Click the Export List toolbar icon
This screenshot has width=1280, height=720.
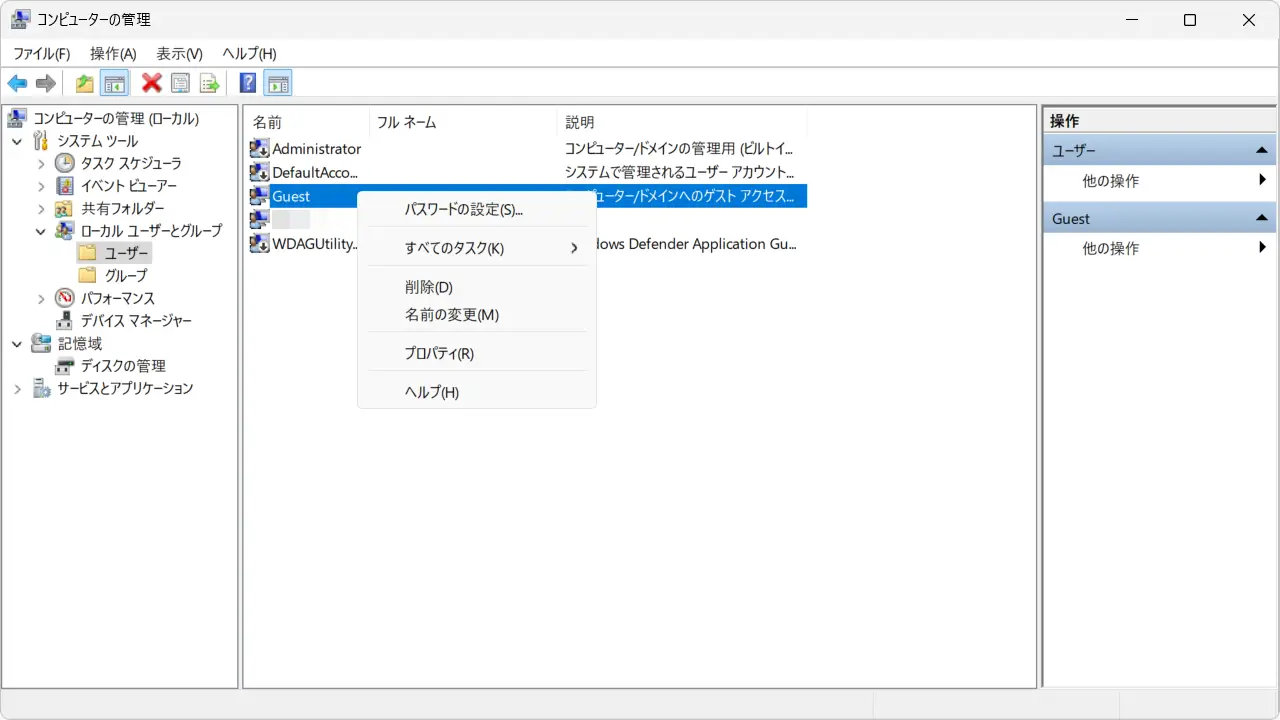[x=209, y=83]
